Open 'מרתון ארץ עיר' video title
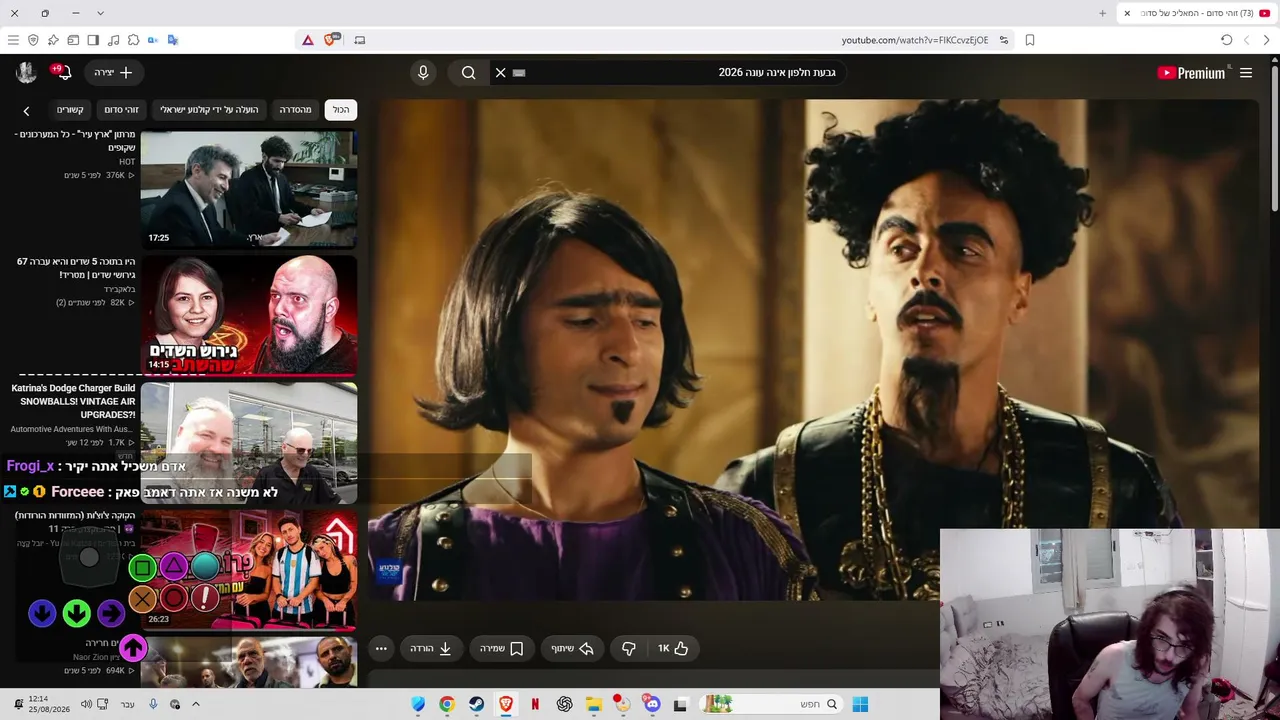This screenshot has height=720, width=1280. 75,141
